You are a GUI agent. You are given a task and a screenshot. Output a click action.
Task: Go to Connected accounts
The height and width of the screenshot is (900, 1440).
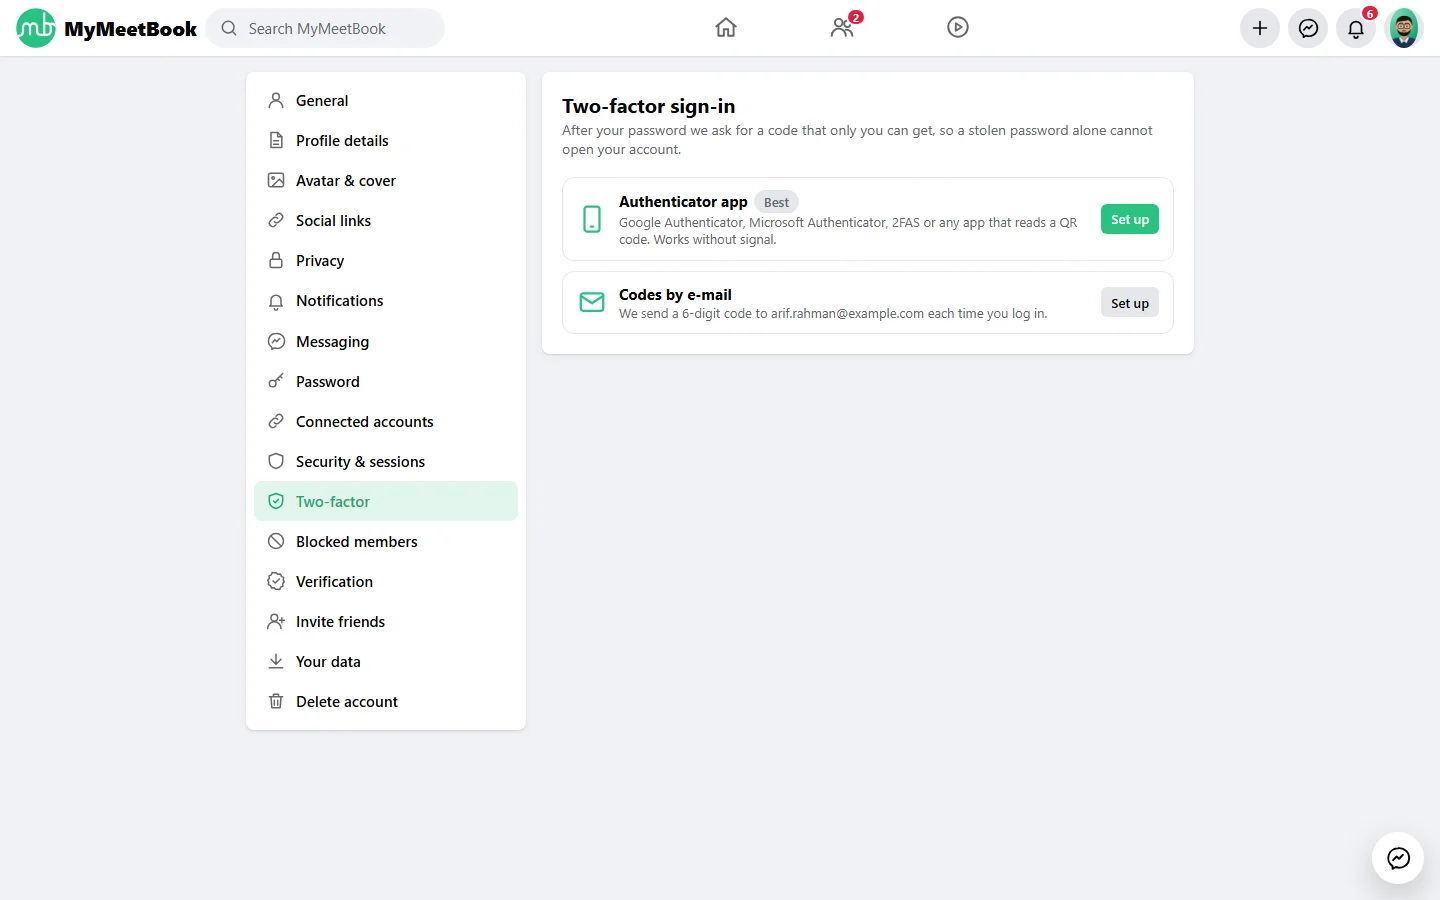coord(386,422)
